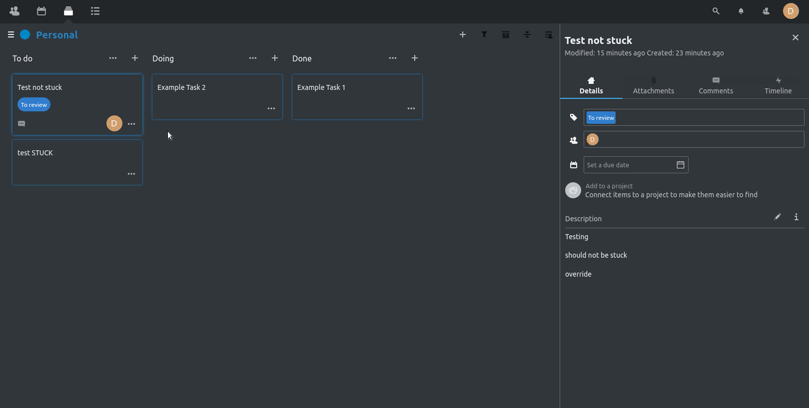This screenshot has width=809, height=408.
Task: Open the Test not stuck card
Action: pyautogui.click(x=77, y=105)
